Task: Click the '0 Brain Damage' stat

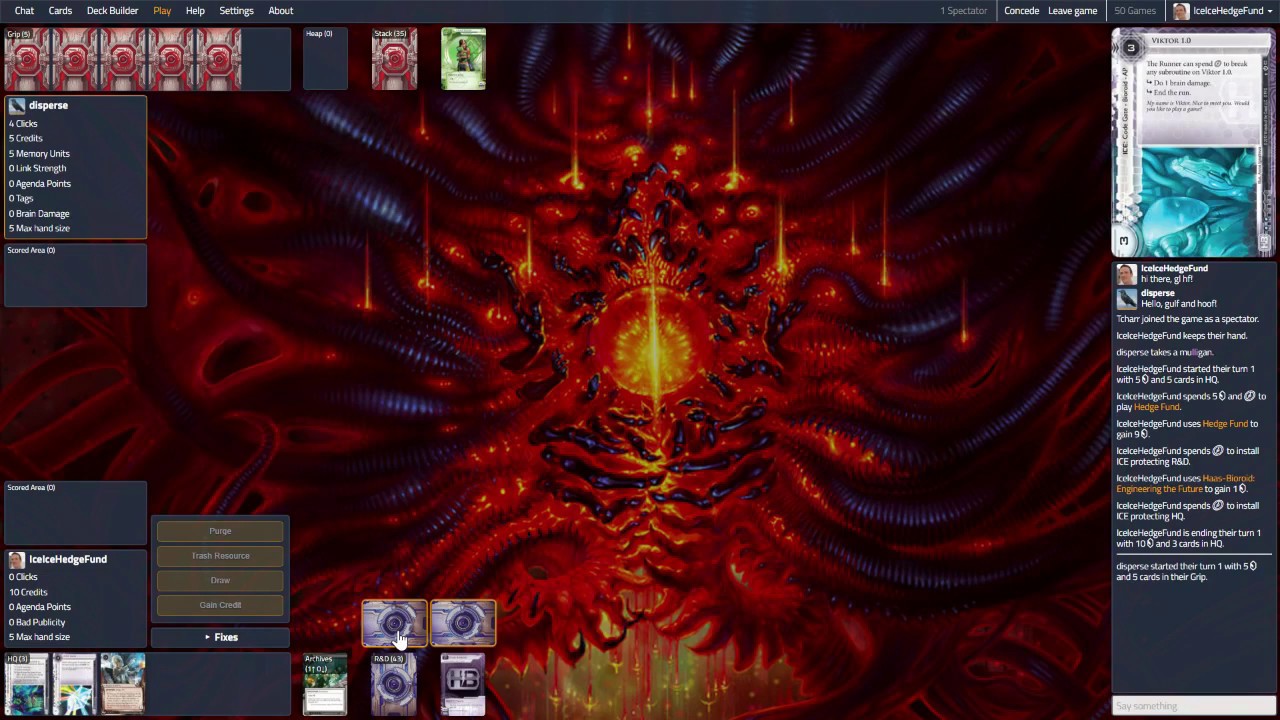Action: coord(39,214)
